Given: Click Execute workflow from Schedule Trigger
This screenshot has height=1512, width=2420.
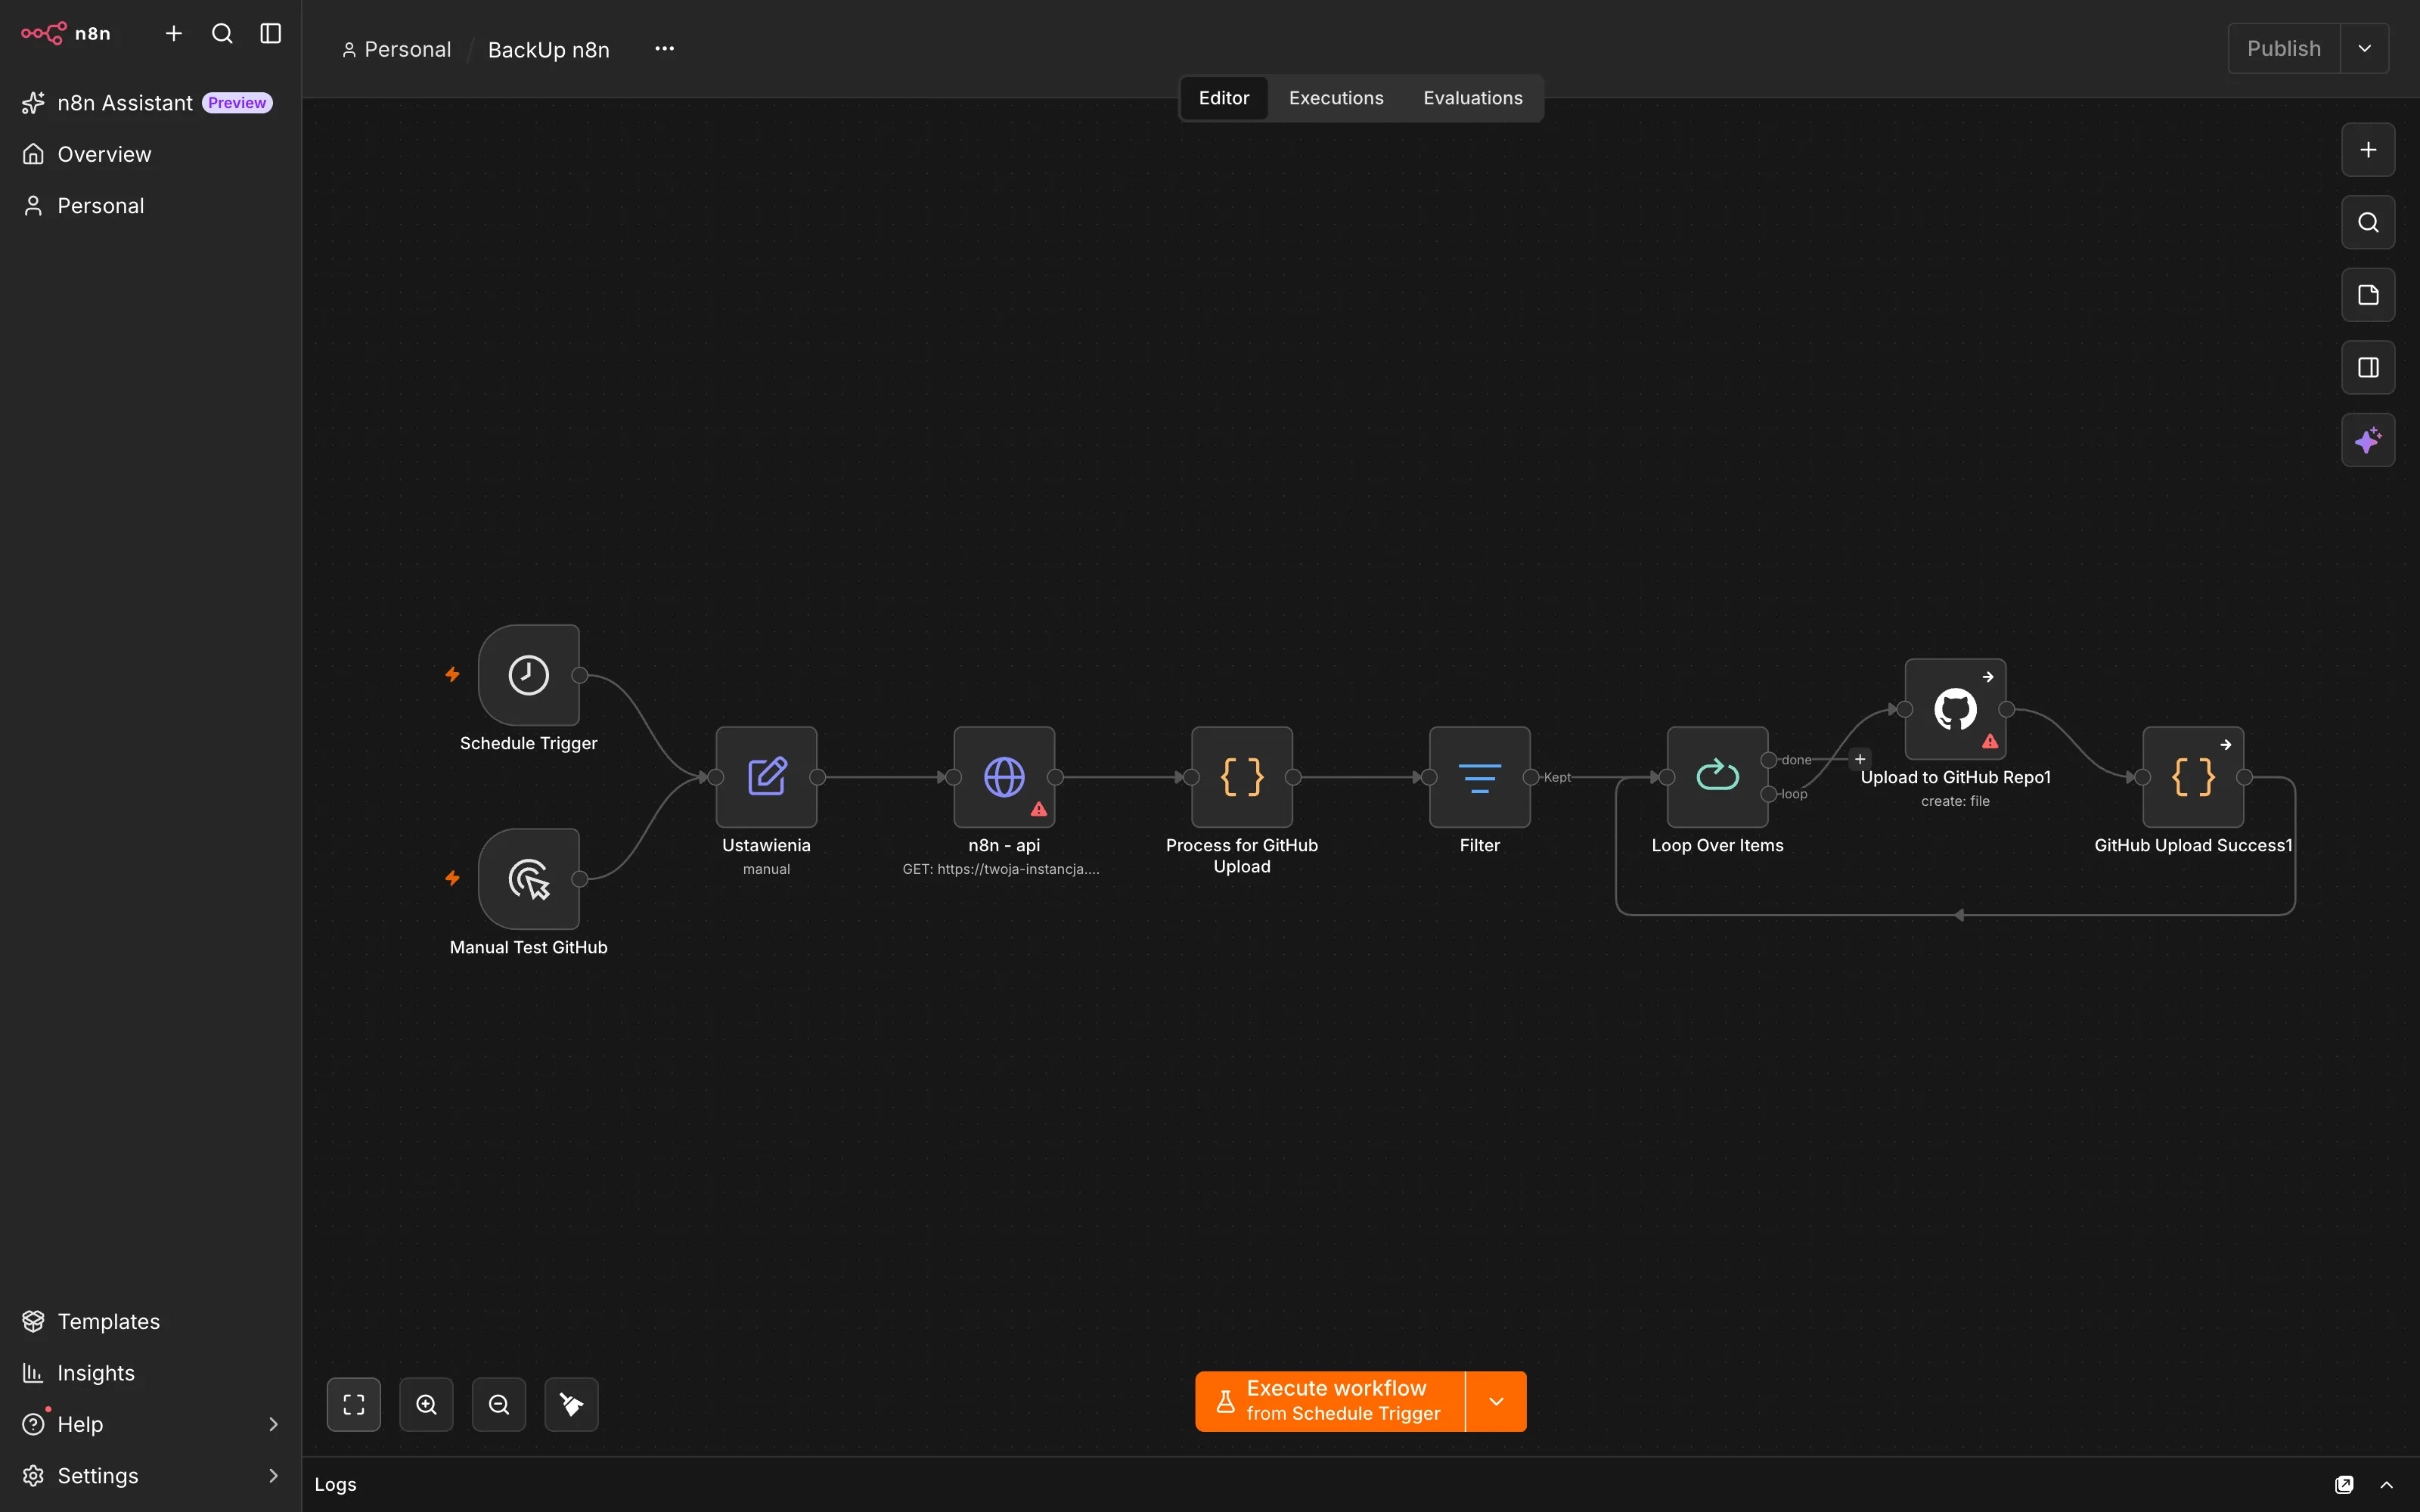Looking at the screenshot, I should (x=1330, y=1401).
